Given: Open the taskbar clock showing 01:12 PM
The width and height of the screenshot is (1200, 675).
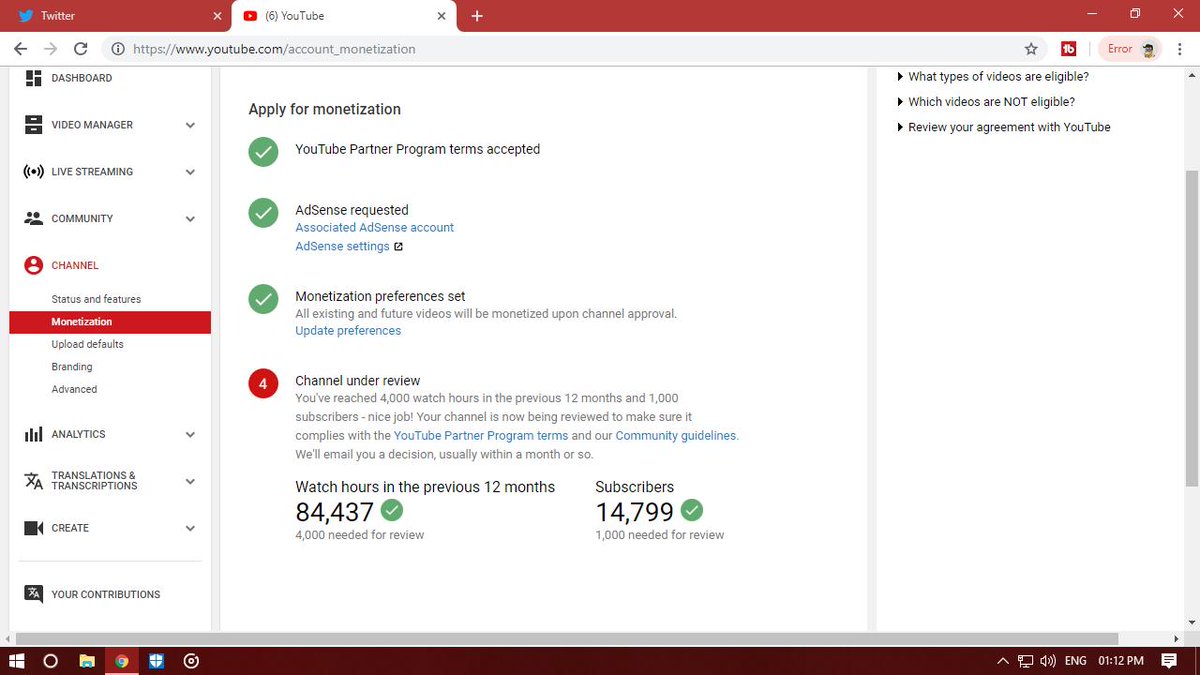Looking at the screenshot, I should (x=1121, y=661).
